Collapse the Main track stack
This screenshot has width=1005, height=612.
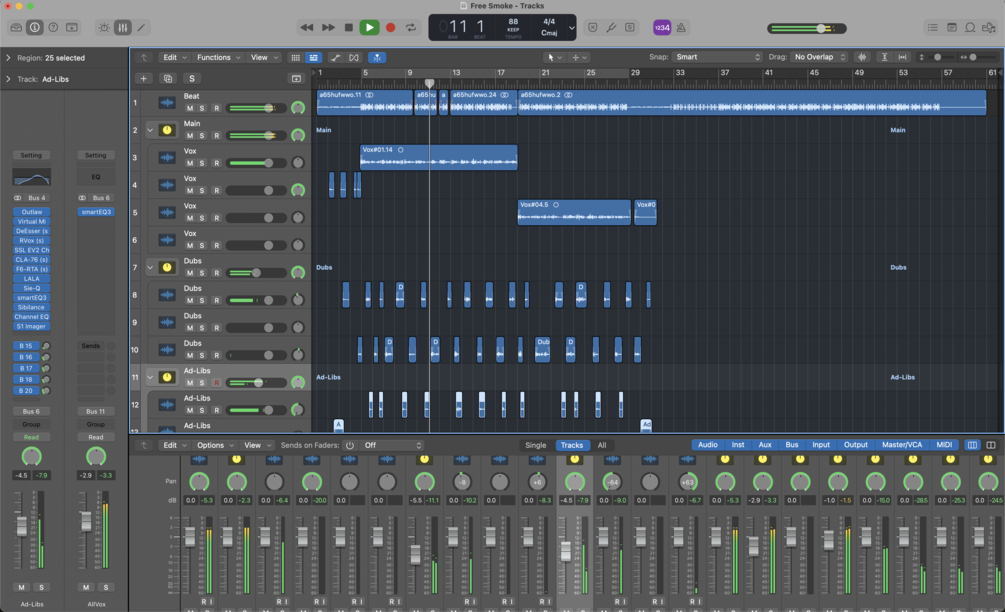pyautogui.click(x=150, y=130)
